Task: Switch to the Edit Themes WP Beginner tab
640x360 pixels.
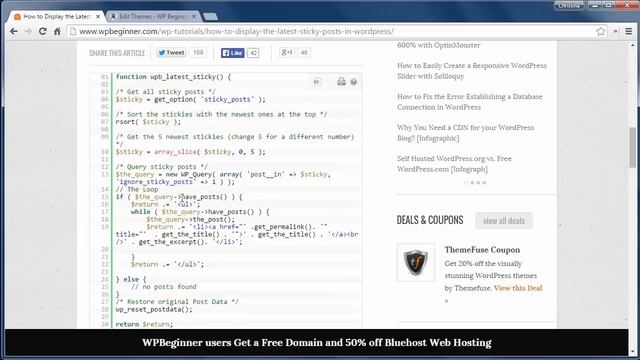Action: pos(153,16)
